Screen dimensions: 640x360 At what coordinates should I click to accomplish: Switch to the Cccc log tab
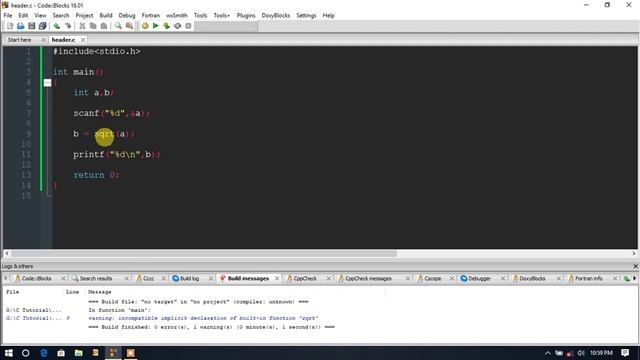point(148,278)
